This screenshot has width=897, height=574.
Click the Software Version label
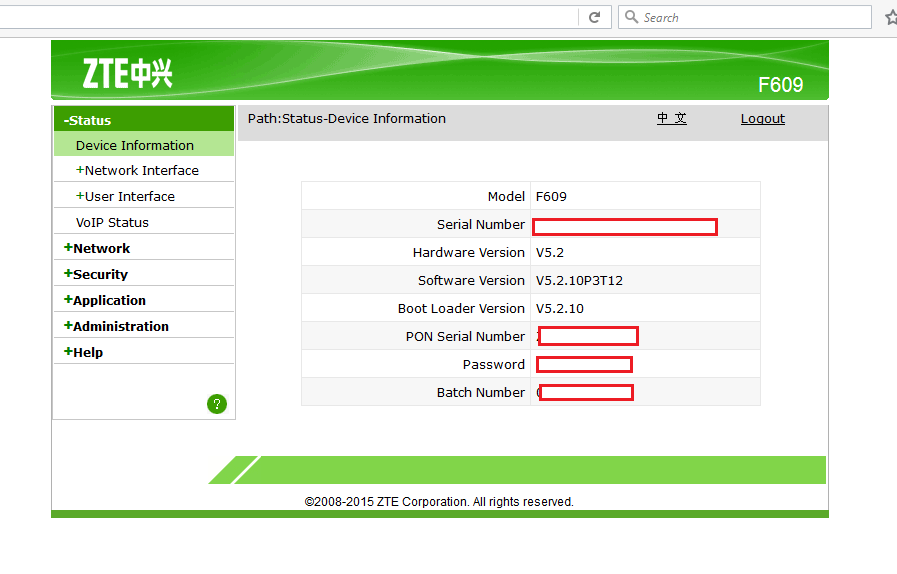pos(471,280)
